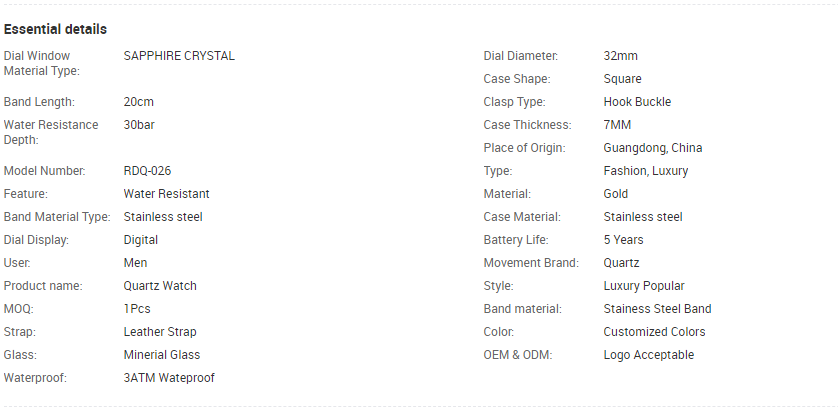Click the 3ATM Wateproof value
The height and width of the screenshot is (410, 838).
click(x=169, y=378)
